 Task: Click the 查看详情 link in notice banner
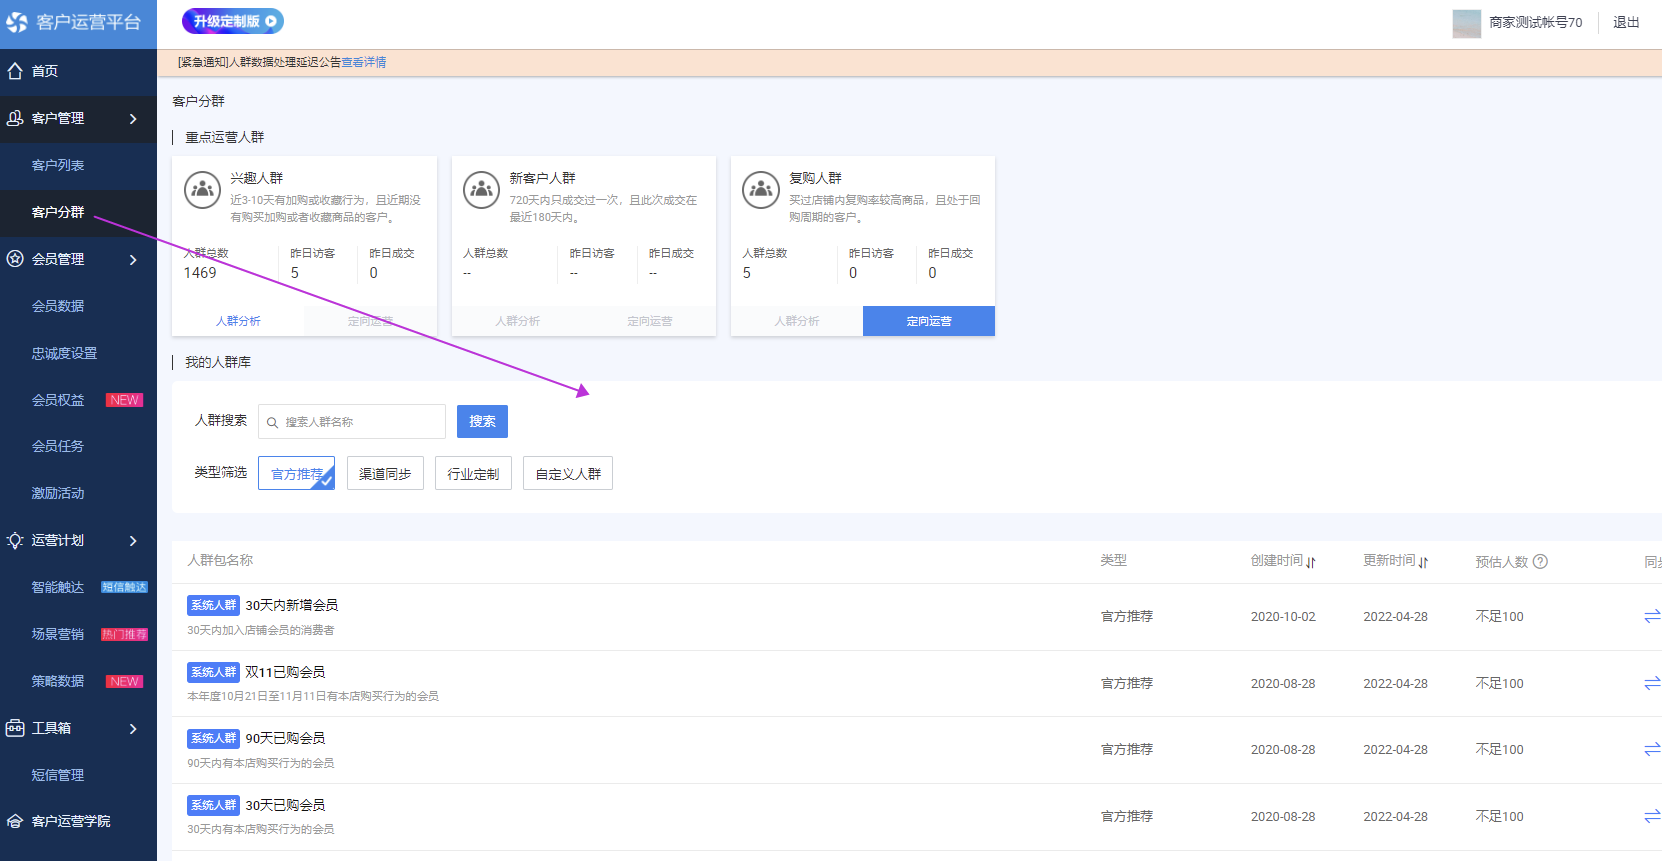click(364, 62)
